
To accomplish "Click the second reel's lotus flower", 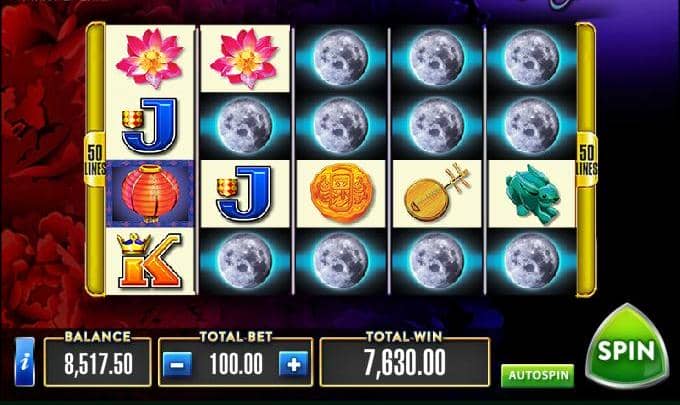I will [245, 58].
